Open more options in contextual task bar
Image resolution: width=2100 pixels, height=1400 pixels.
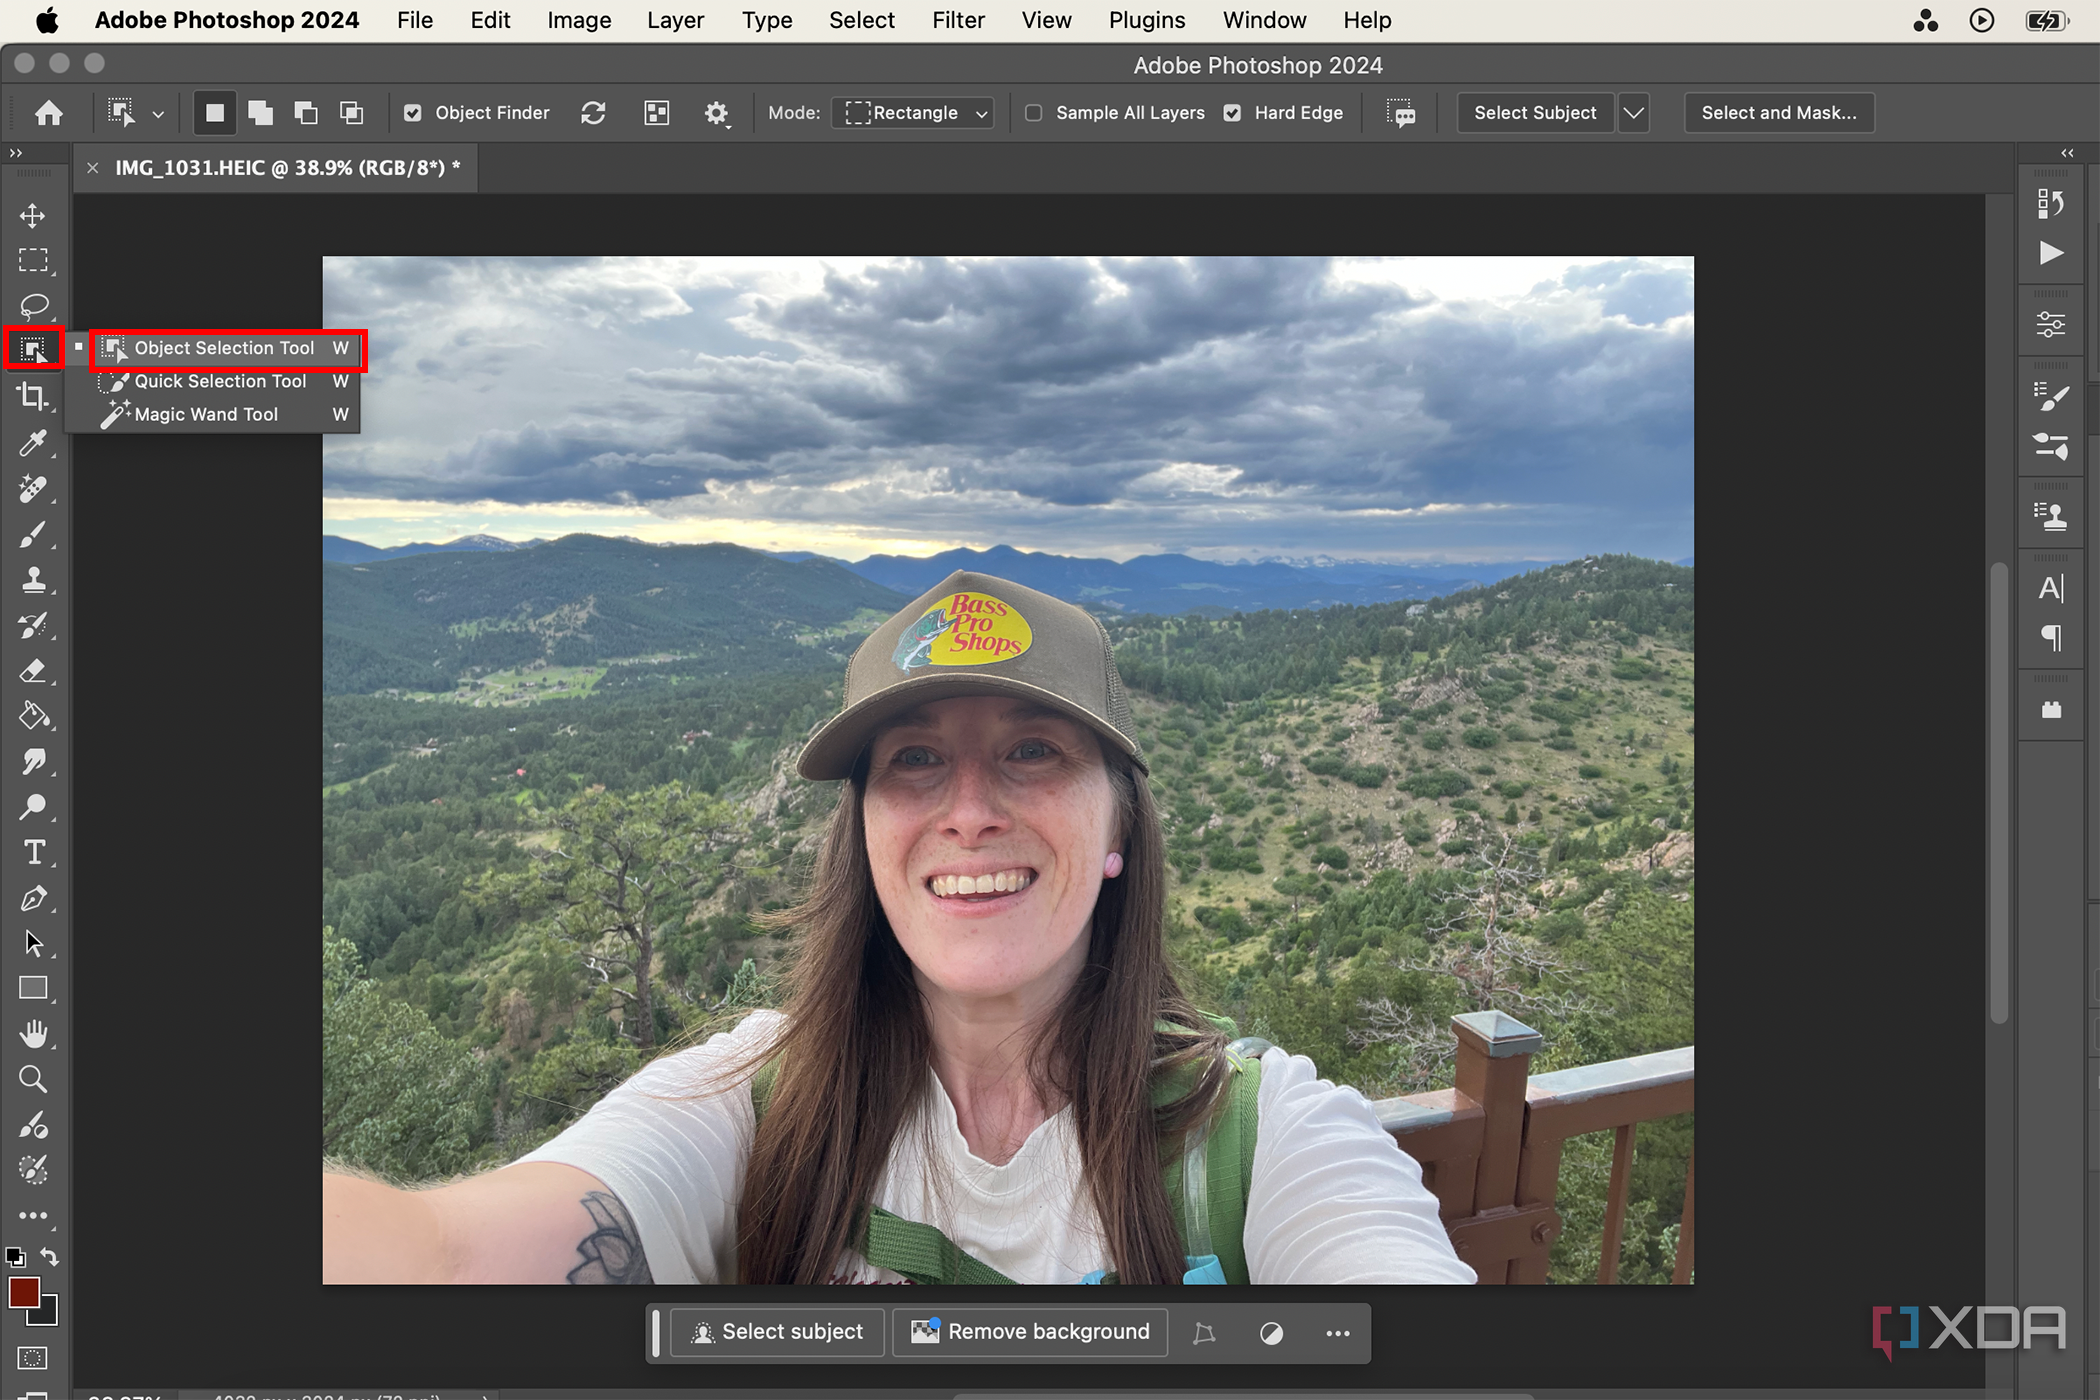click(x=1338, y=1333)
